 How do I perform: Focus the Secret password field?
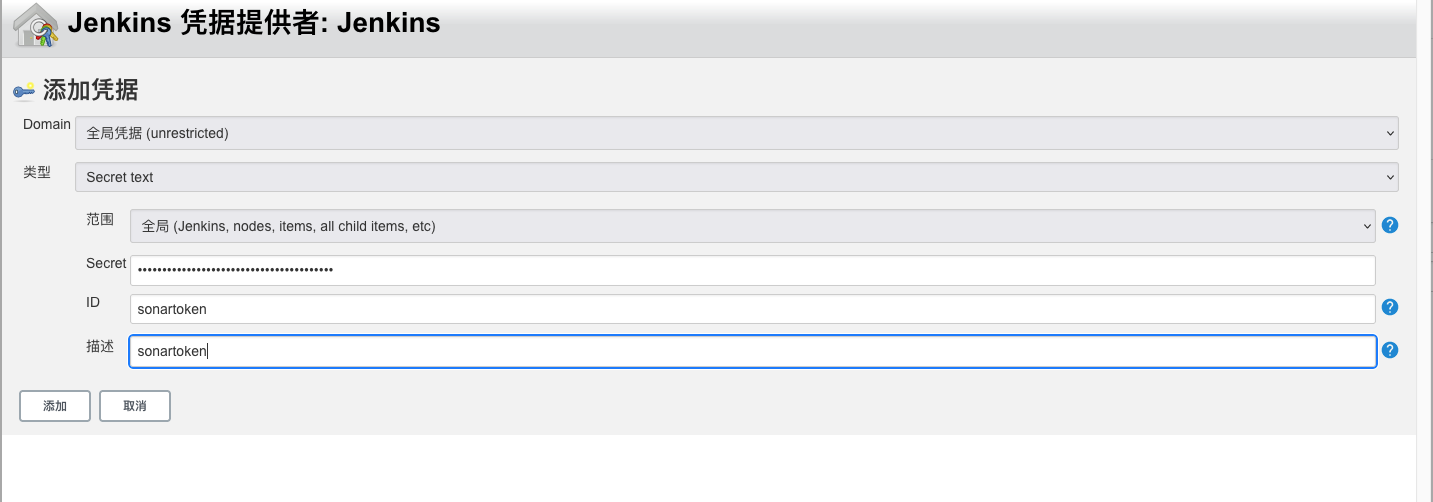click(x=752, y=270)
